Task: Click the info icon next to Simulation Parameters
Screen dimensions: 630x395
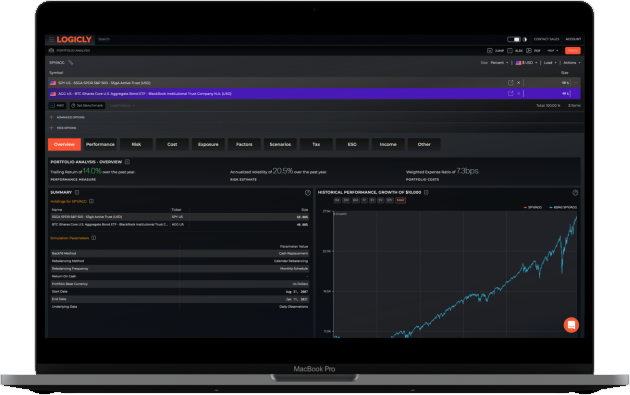Action: click(x=94, y=238)
